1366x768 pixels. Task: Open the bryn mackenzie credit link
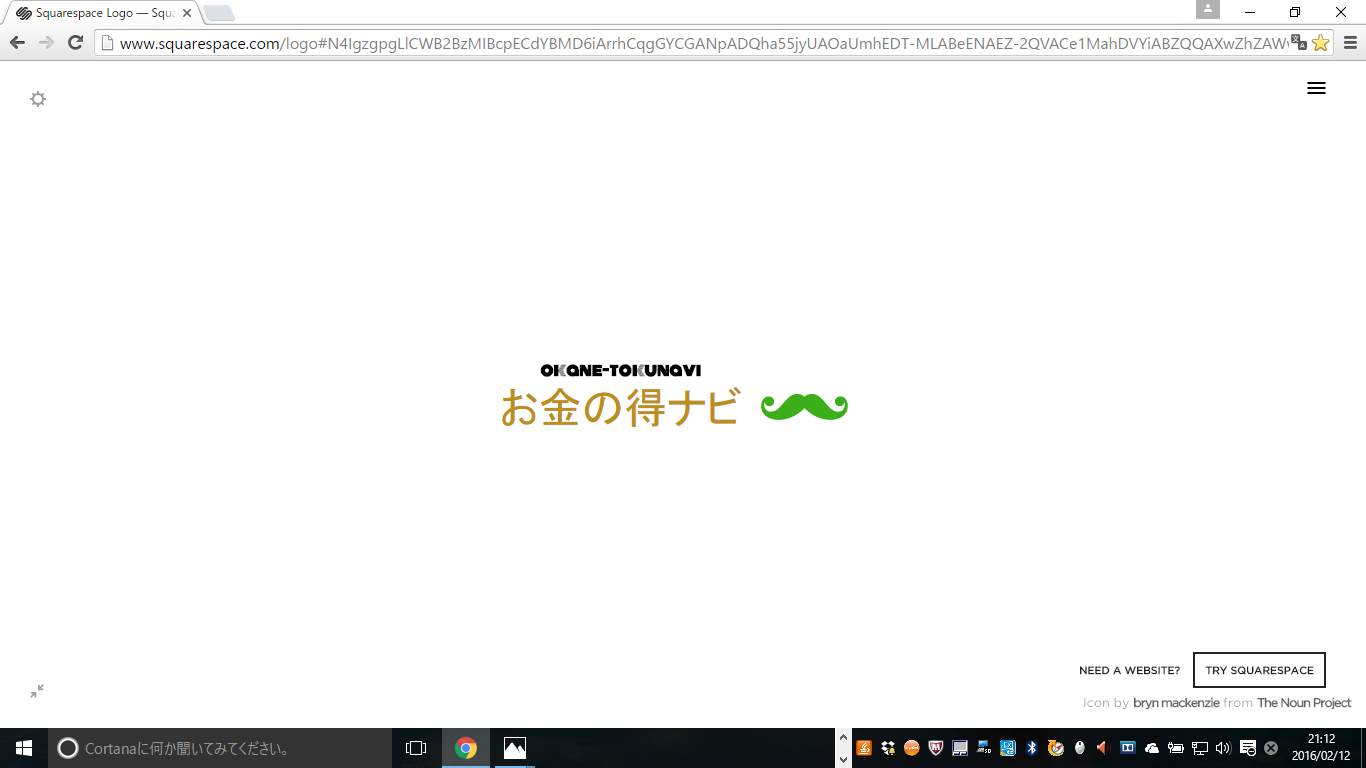pyautogui.click(x=1175, y=703)
